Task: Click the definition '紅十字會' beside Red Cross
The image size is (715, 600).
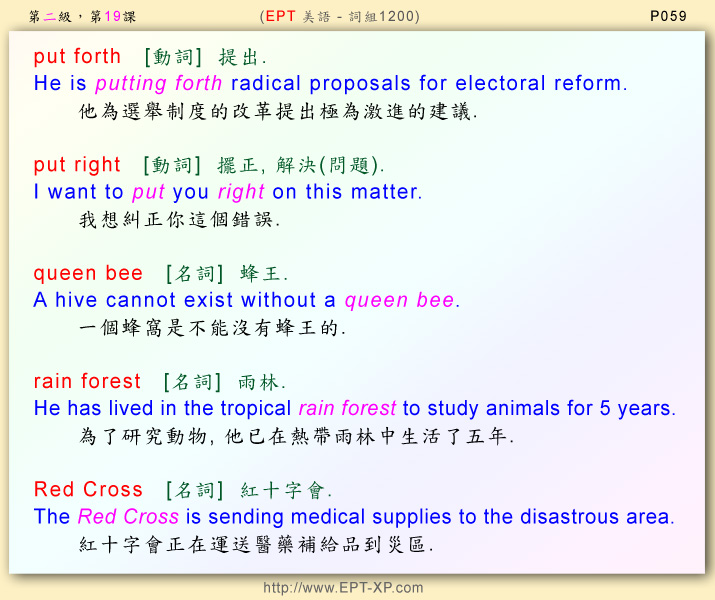Action: point(286,491)
